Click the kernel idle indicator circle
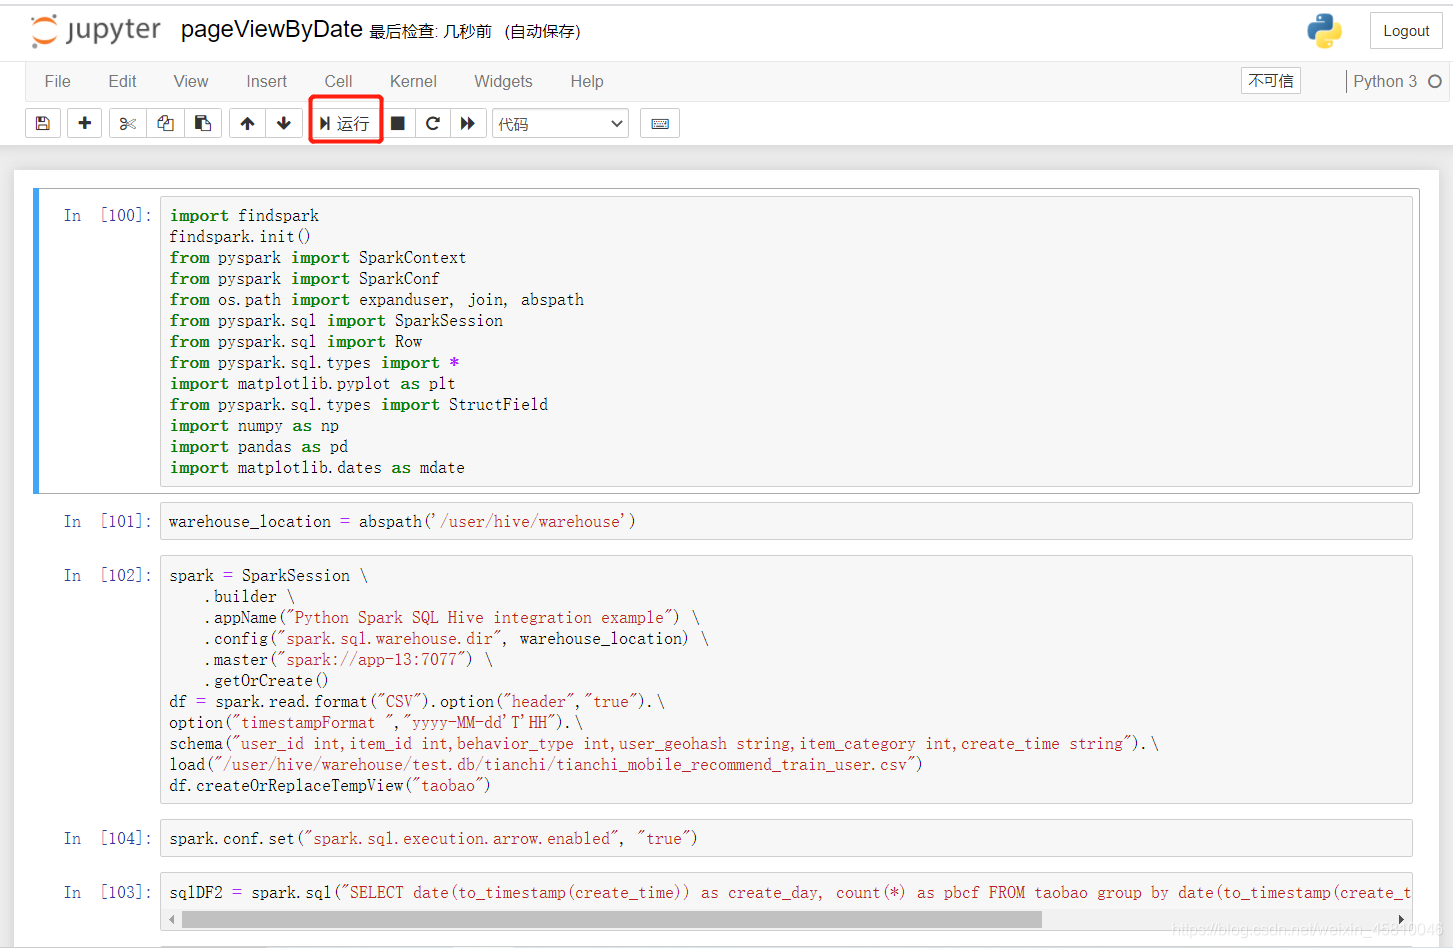The height and width of the screenshot is (948, 1453). (1435, 82)
